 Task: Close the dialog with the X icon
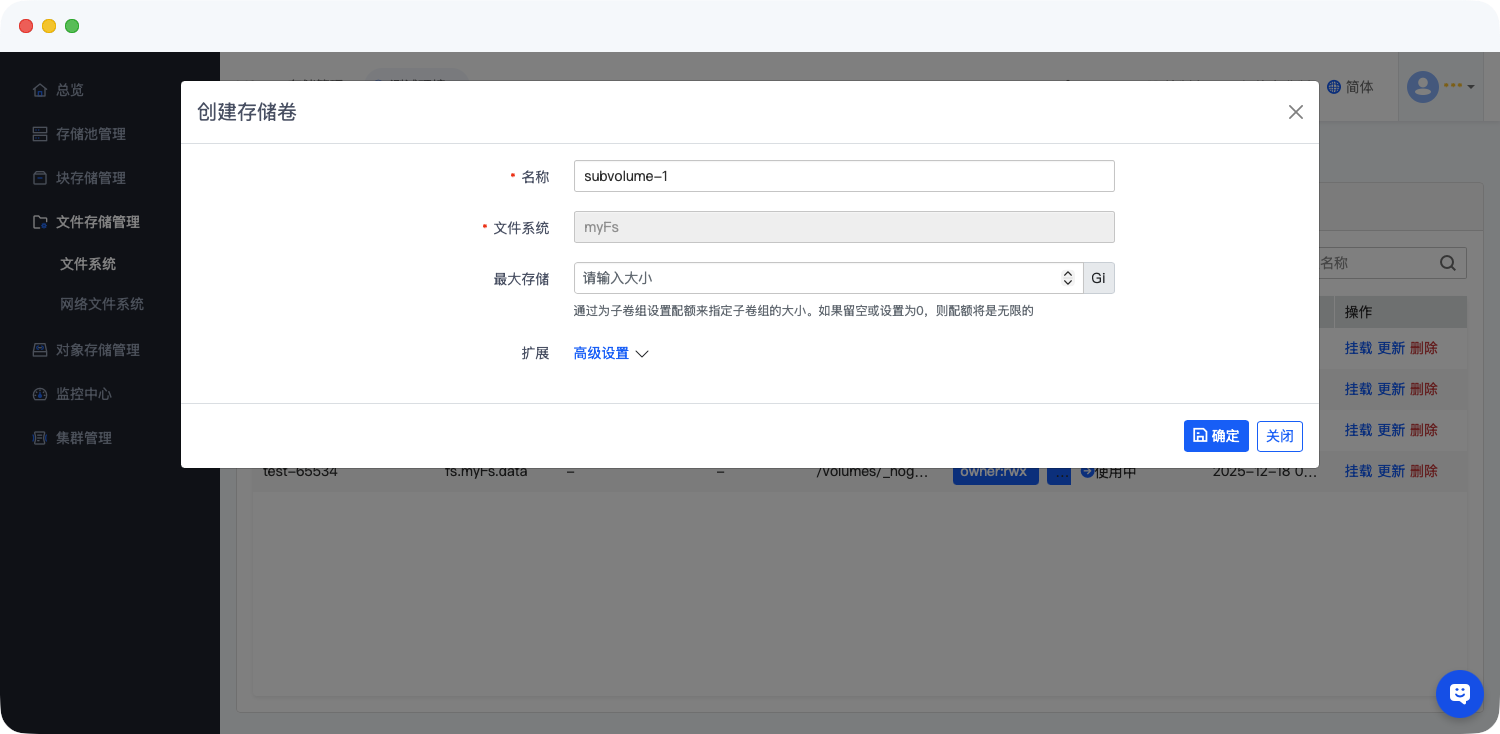(x=1295, y=112)
